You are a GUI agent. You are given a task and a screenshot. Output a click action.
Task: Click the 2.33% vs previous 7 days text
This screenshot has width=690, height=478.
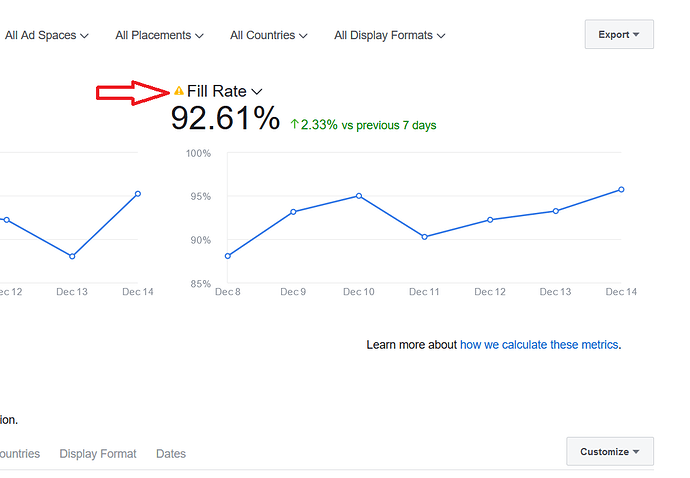coord(363,125)
